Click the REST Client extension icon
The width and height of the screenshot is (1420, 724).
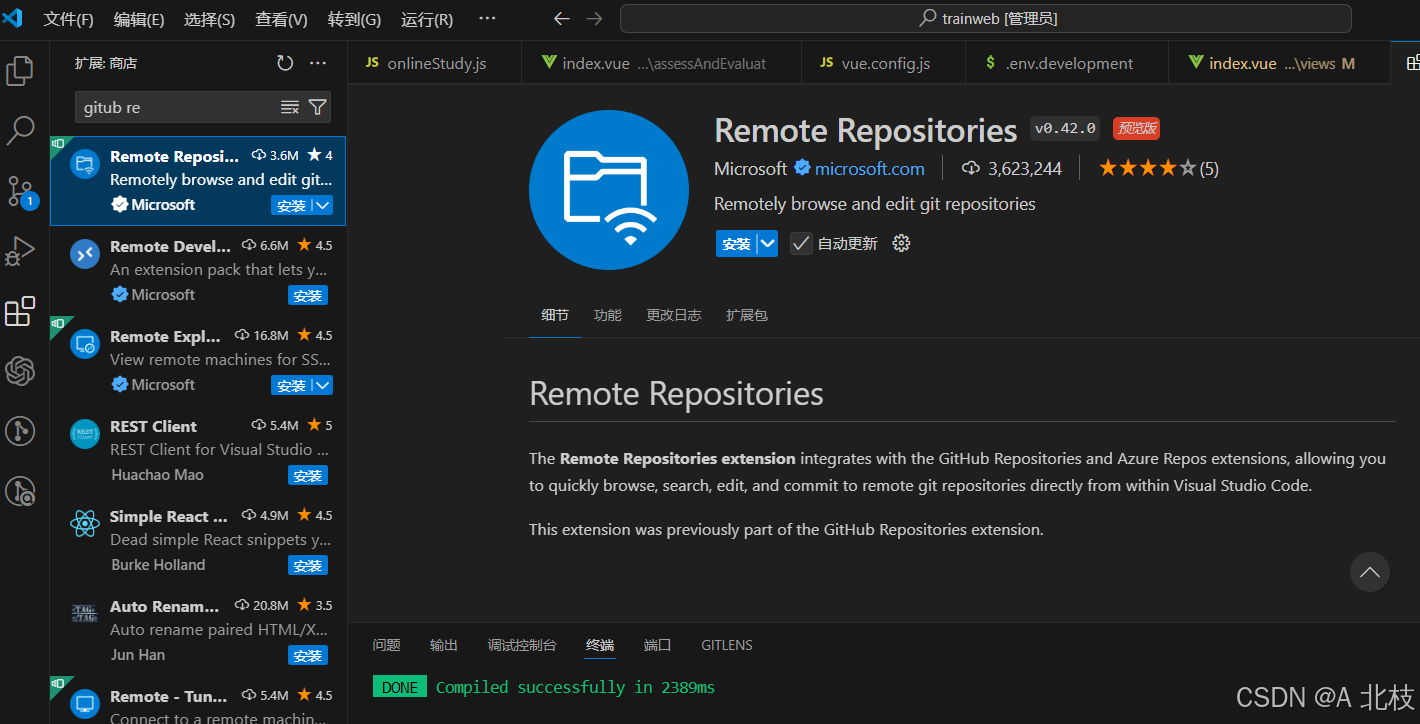(x=85, y=434)
